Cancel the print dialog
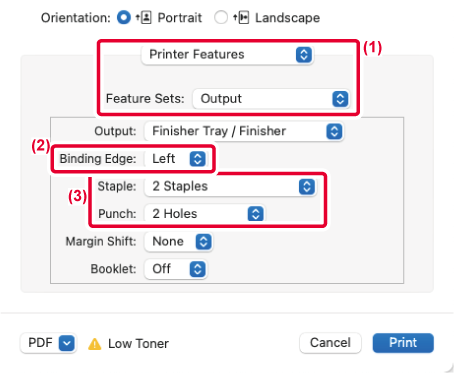The image size is (454, 373). [x=330, y=343]
